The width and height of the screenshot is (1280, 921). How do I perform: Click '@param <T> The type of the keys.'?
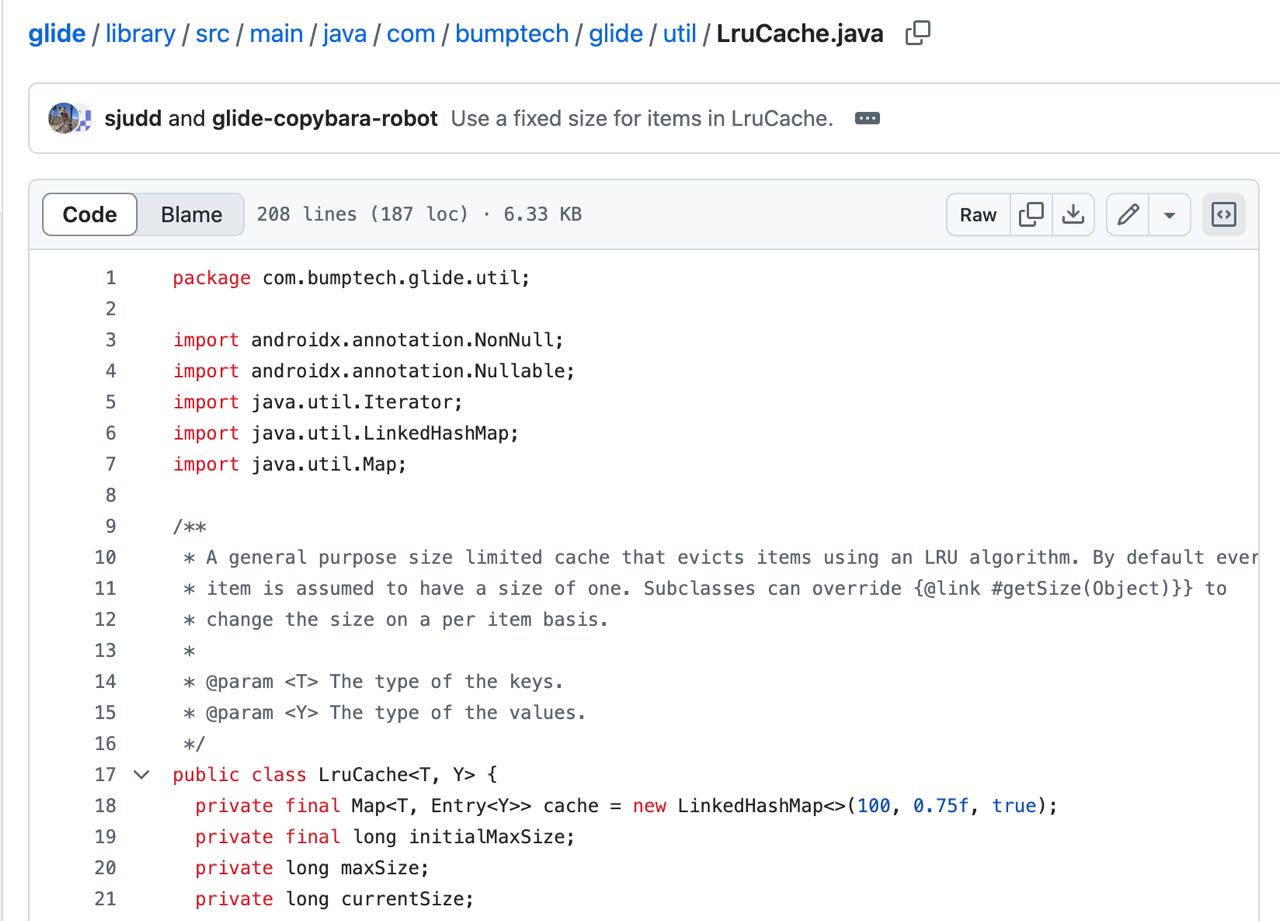click(x=385, y=681)
